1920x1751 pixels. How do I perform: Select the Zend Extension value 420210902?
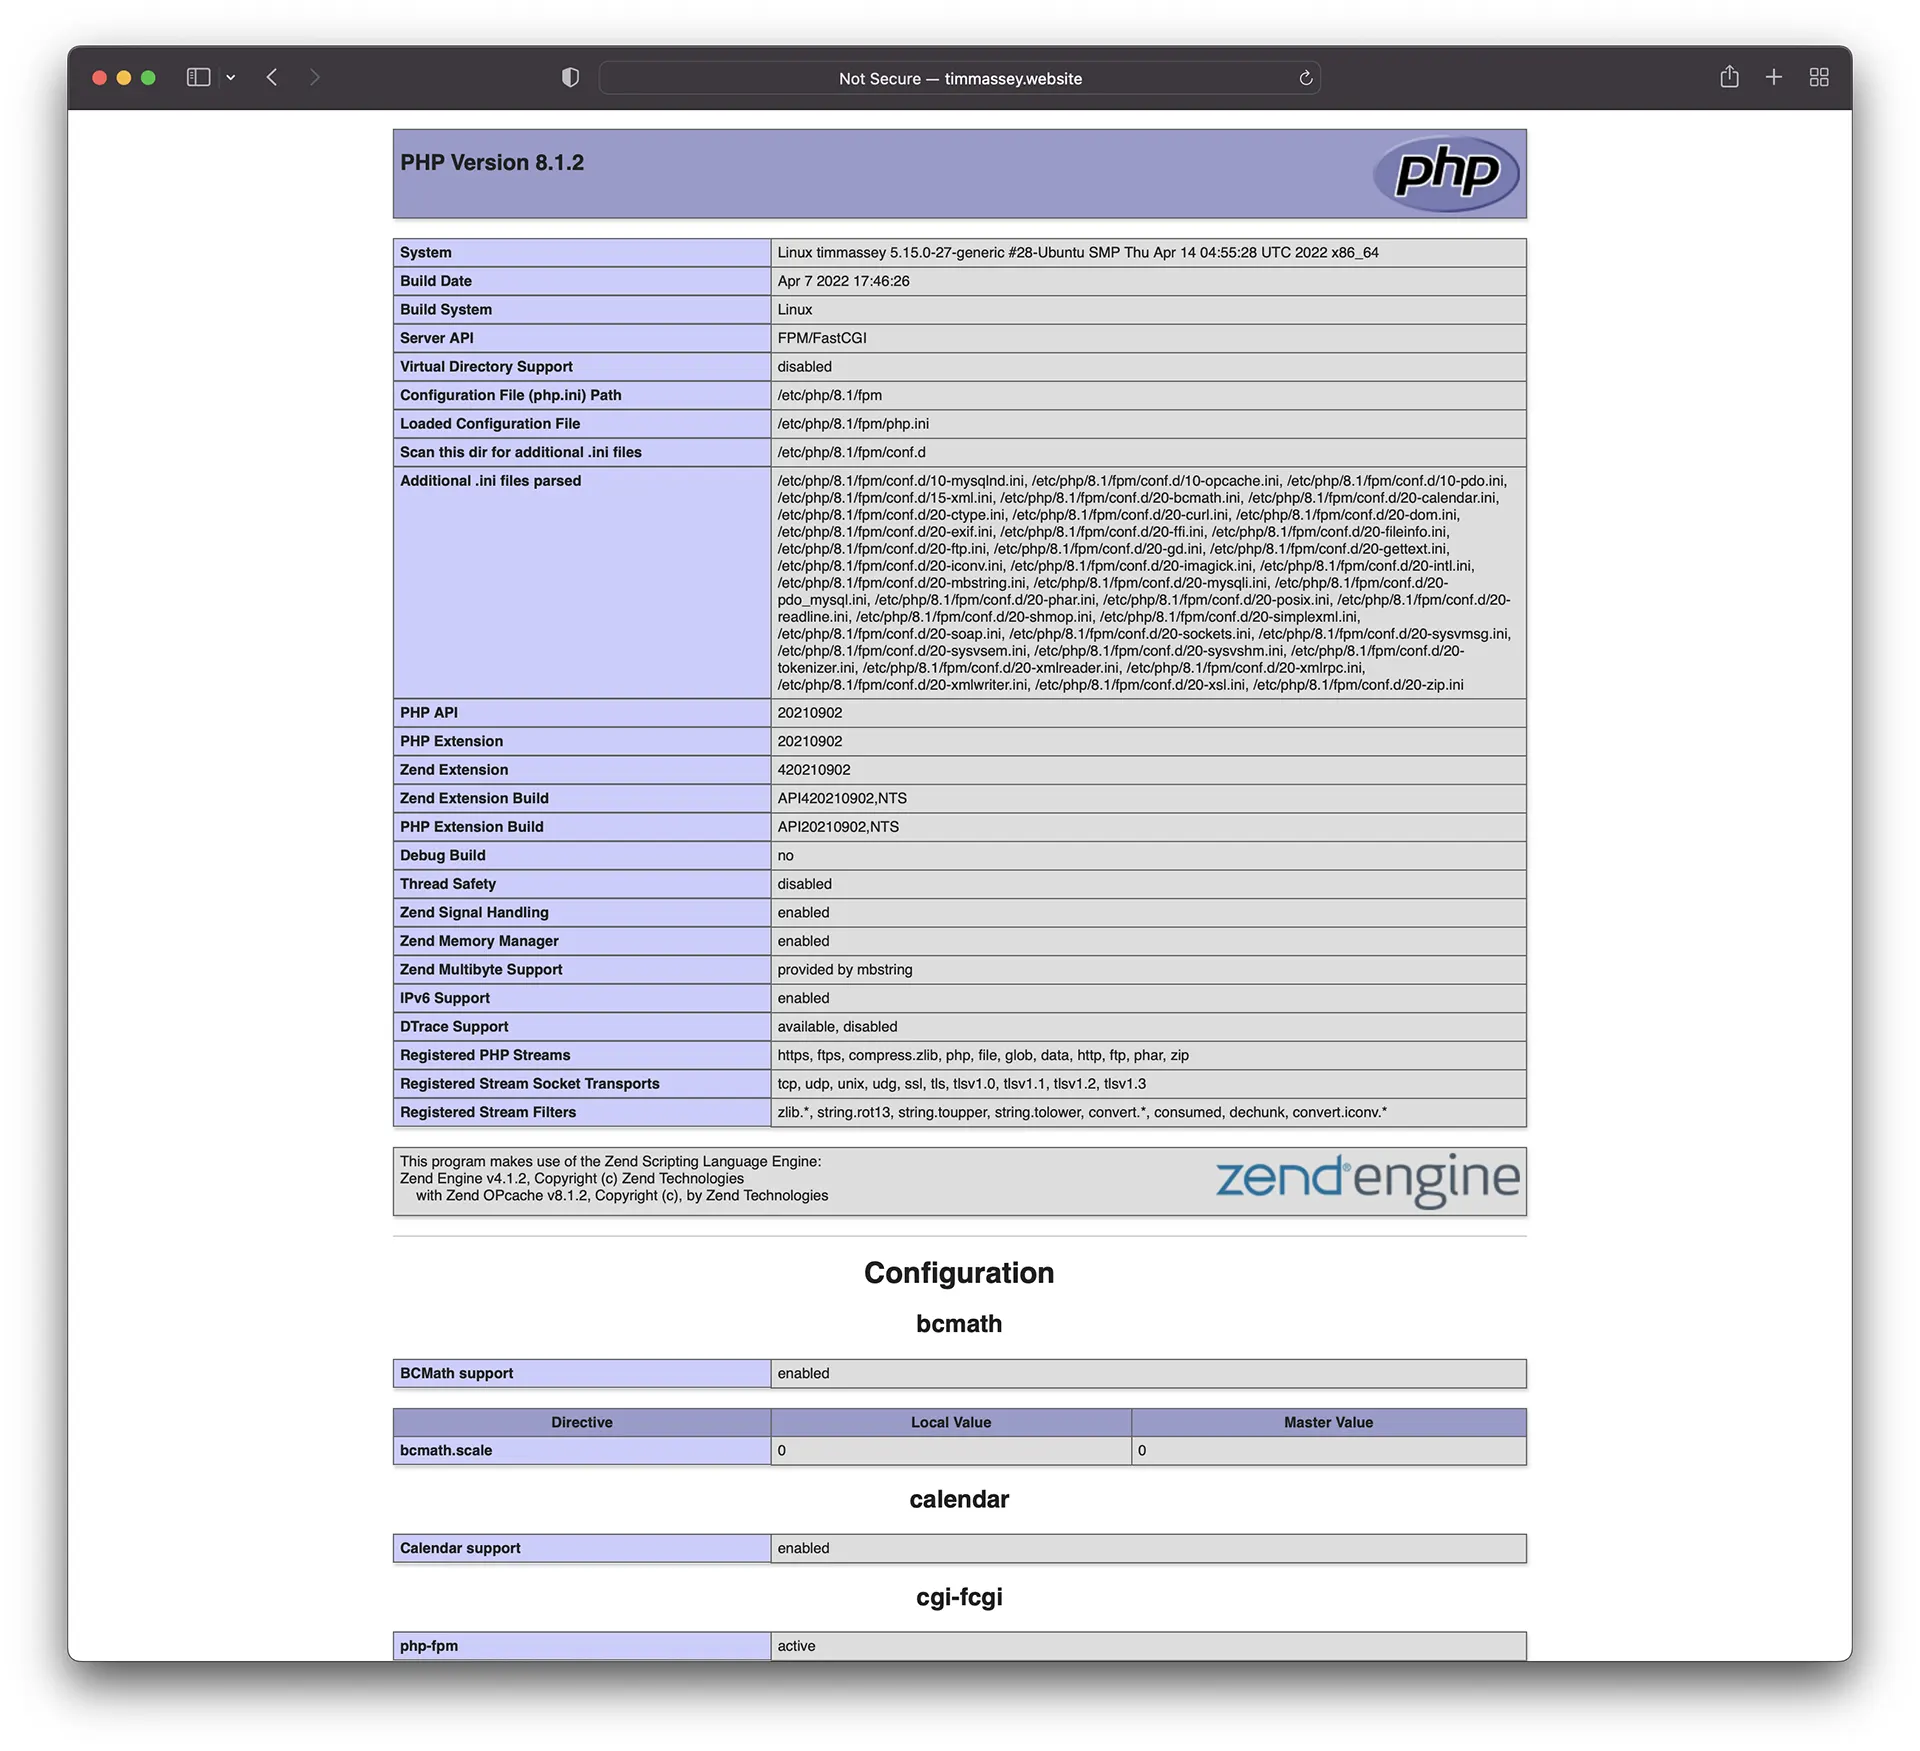pos(814,770)
